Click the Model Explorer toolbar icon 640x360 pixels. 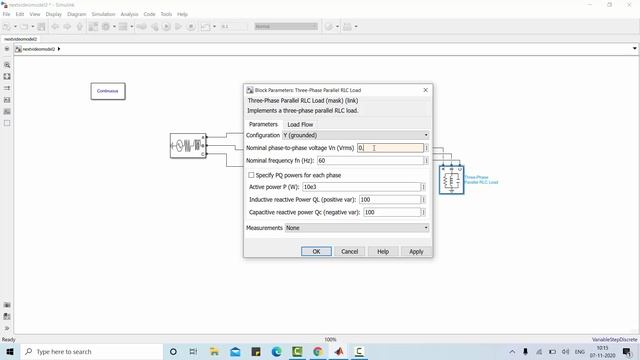click(123, 27)
